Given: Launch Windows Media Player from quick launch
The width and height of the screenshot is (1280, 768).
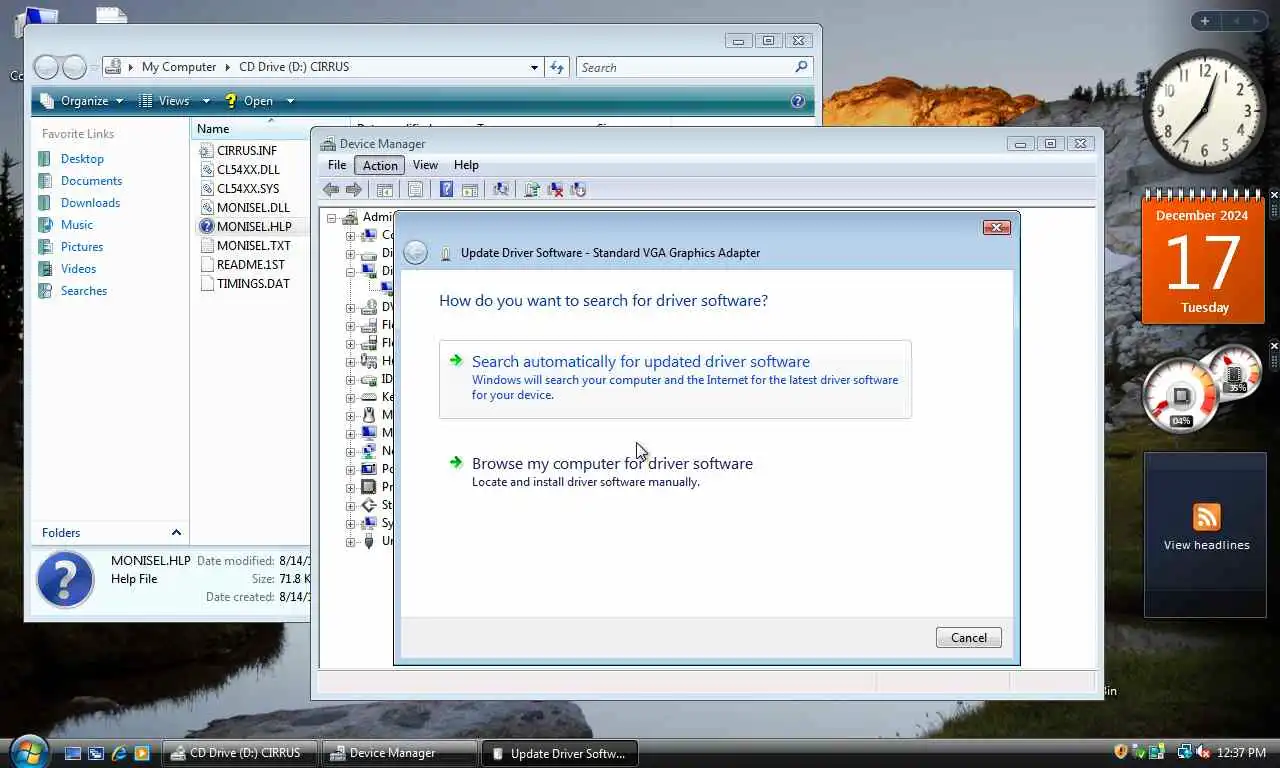Looking at the screenshot, I should [x=142, y=753].
